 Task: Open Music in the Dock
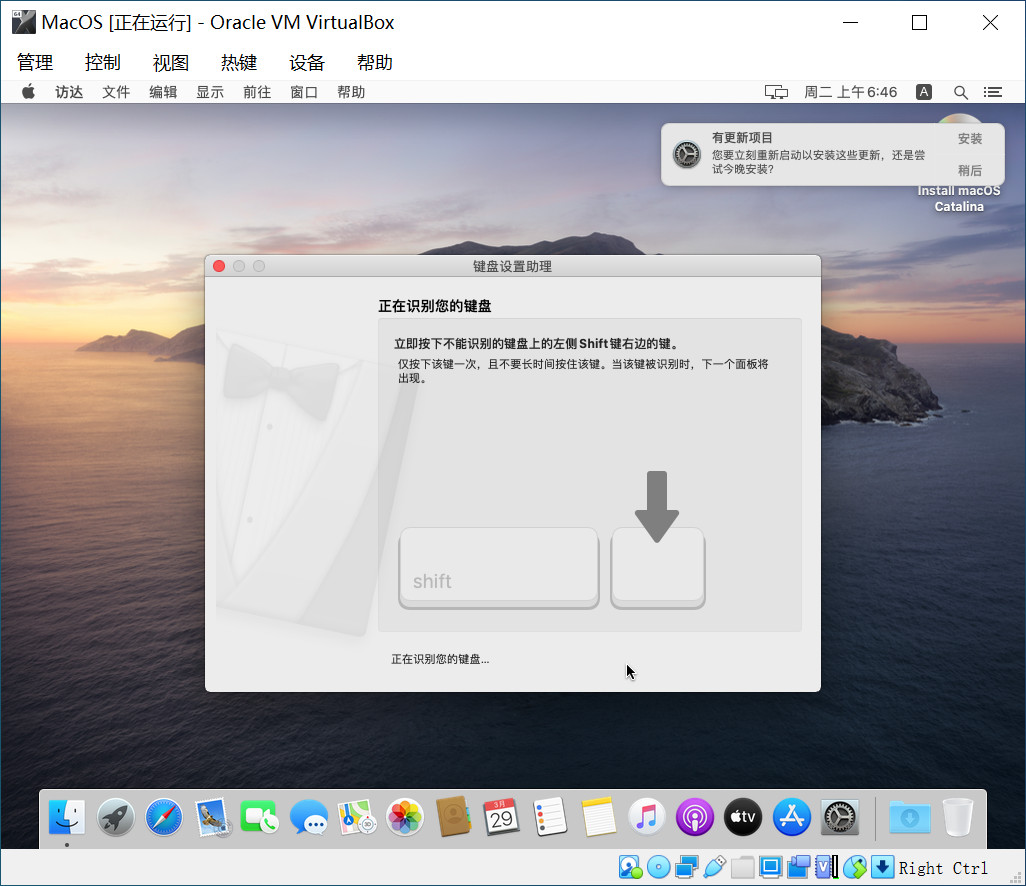646,817
